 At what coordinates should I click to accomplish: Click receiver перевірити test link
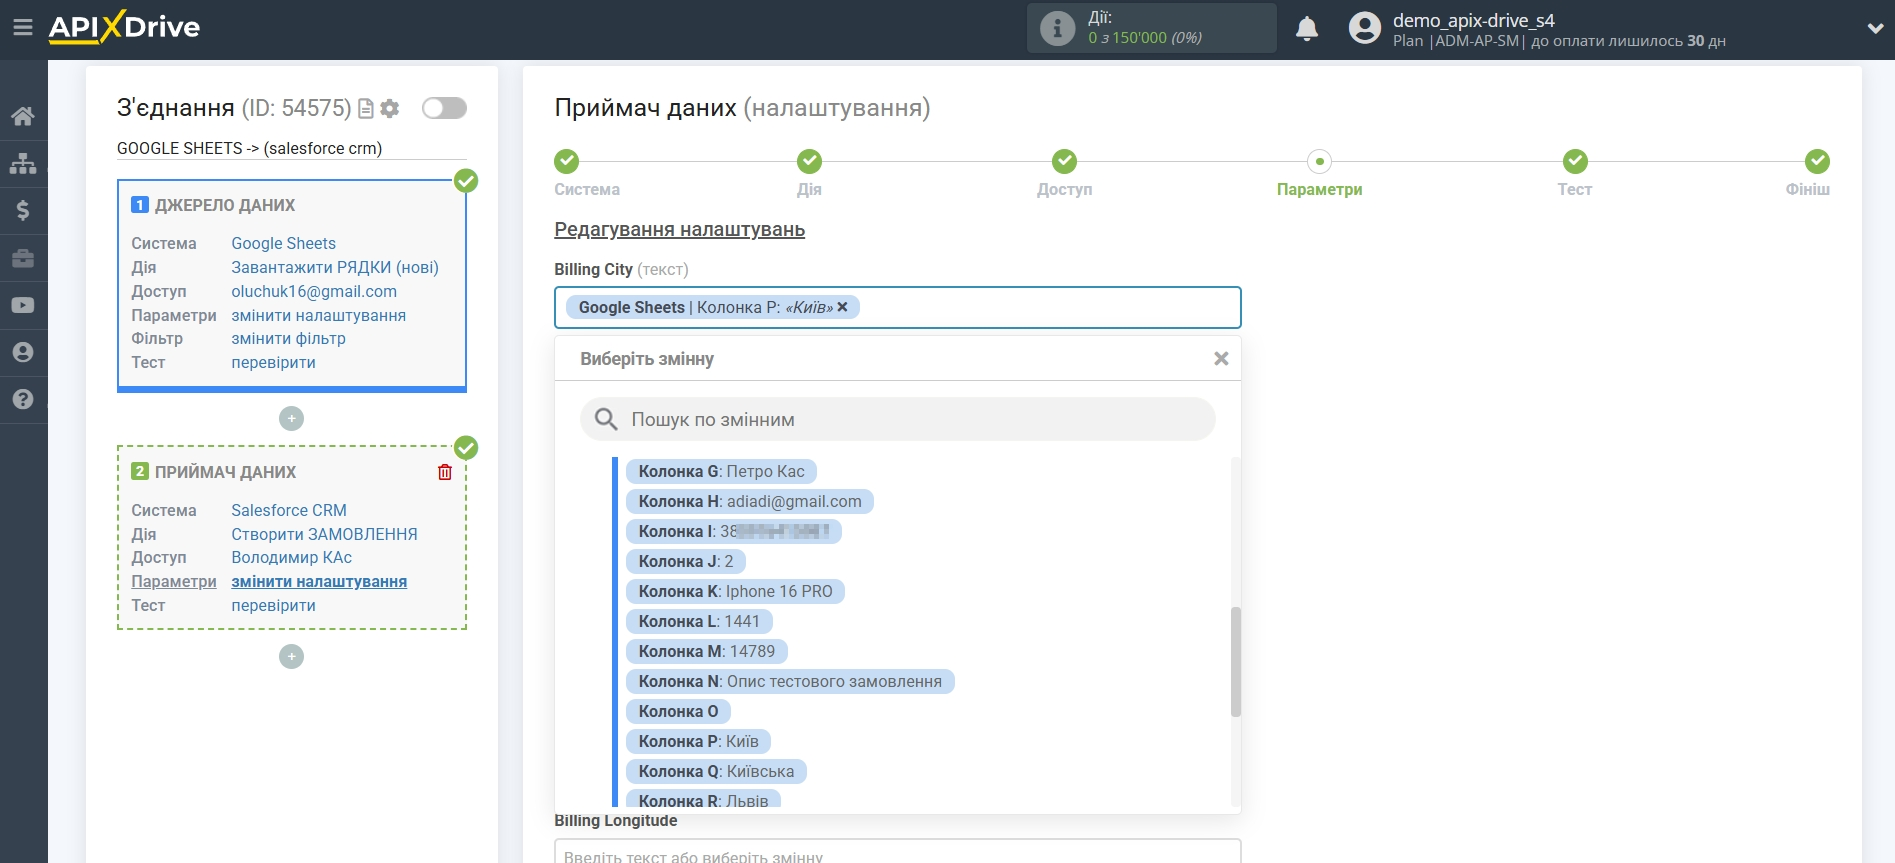pos(273,605)
